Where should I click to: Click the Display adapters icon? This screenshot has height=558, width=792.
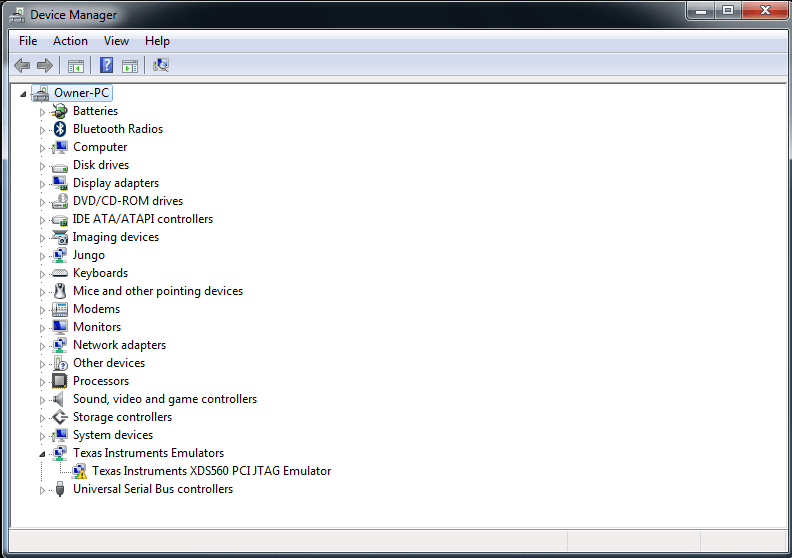click(60, 183)
